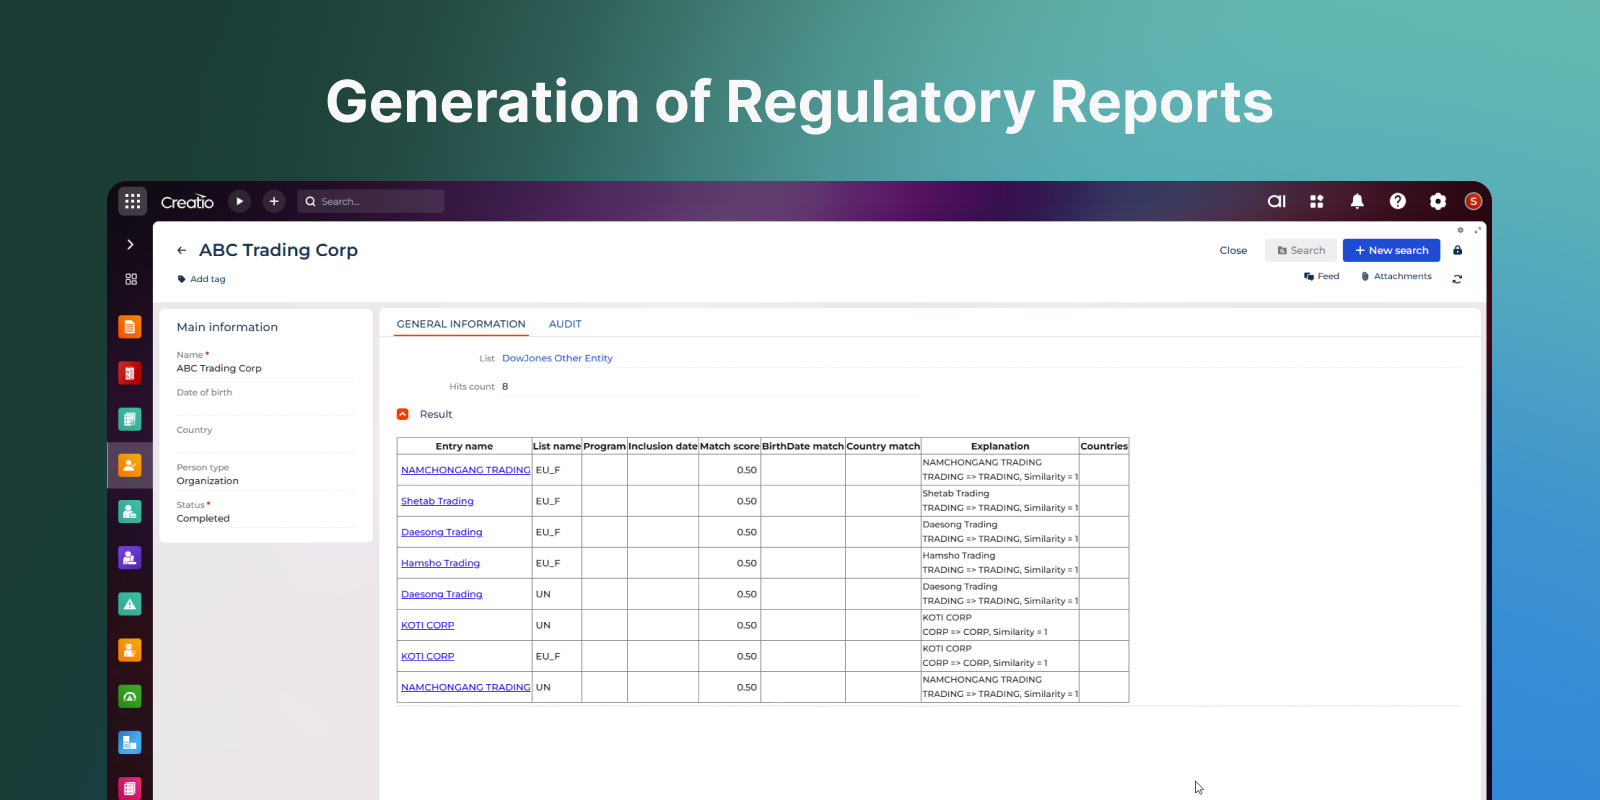Expand the left navigation sidebar

click(x=130, y=244)
